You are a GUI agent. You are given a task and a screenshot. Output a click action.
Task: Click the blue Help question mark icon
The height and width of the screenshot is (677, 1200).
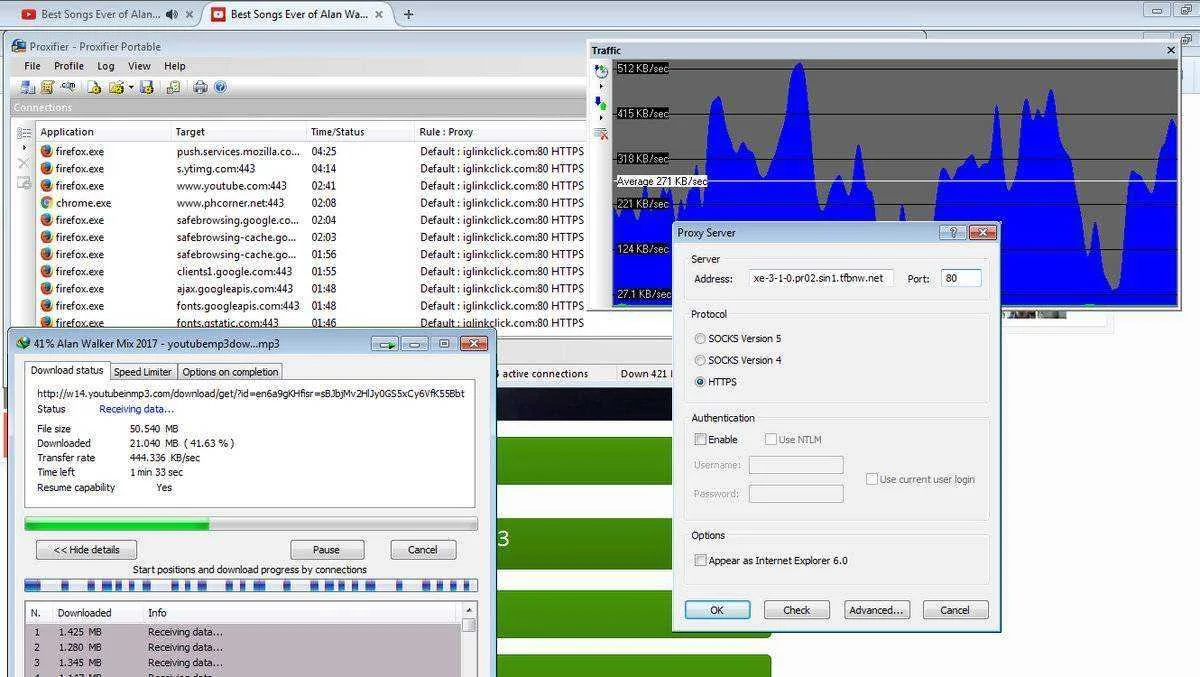[220, 88]
